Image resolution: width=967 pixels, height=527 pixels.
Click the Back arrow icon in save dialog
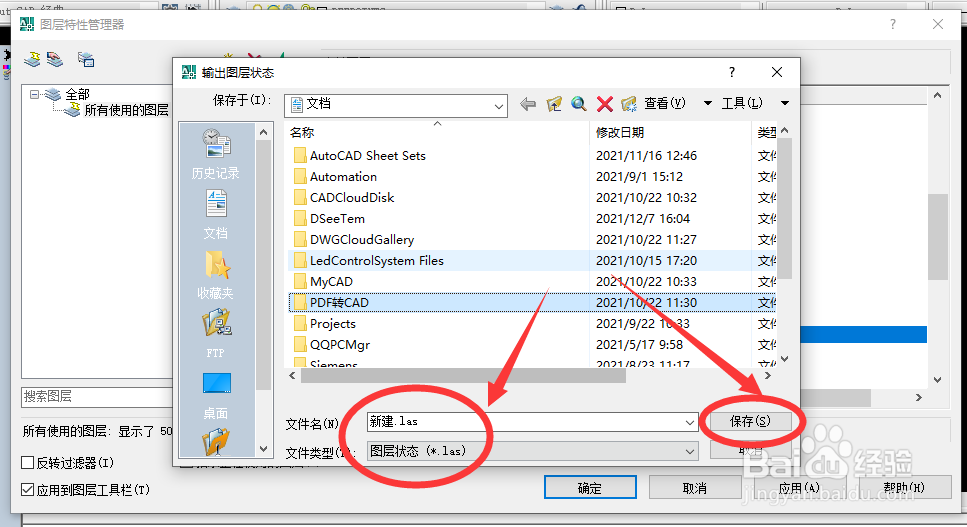pos(527,104)
